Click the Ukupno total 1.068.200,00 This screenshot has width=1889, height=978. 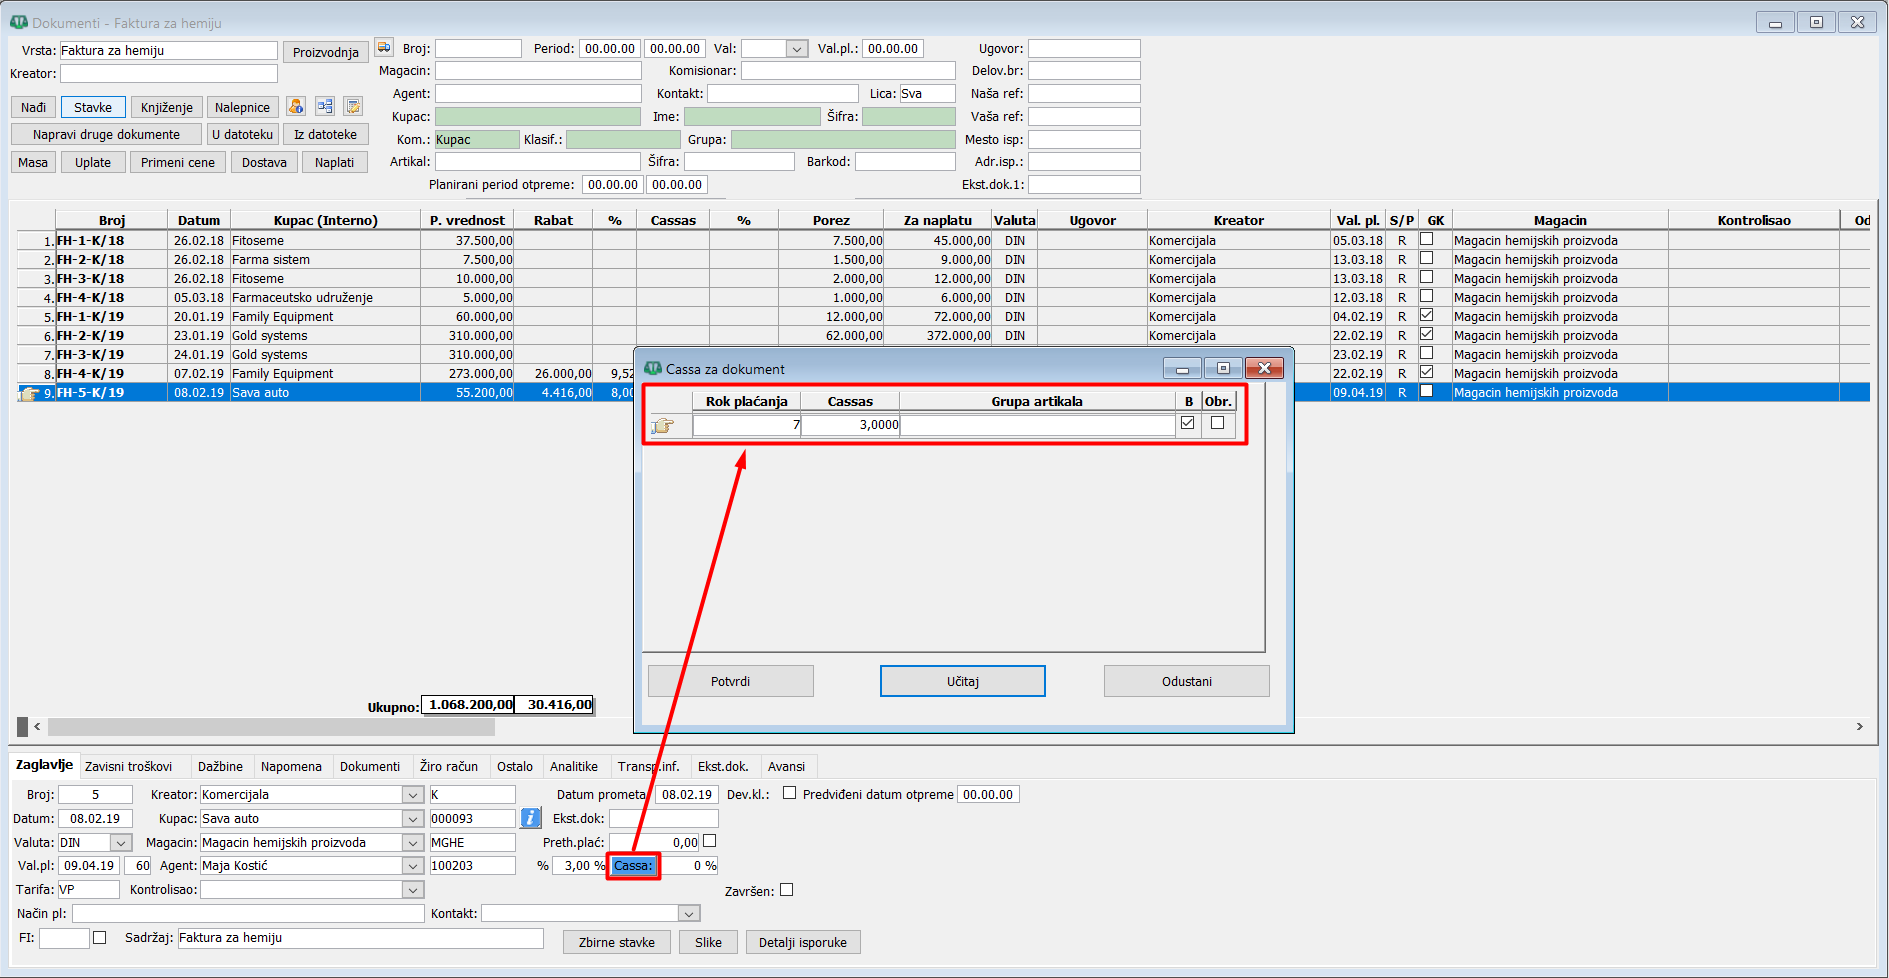click(468, 705)
